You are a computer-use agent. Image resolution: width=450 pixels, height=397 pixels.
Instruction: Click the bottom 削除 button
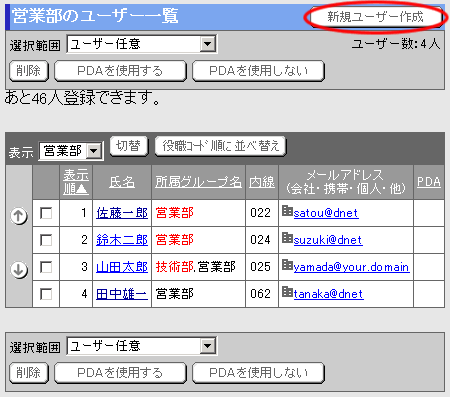(x=29, y=373)
